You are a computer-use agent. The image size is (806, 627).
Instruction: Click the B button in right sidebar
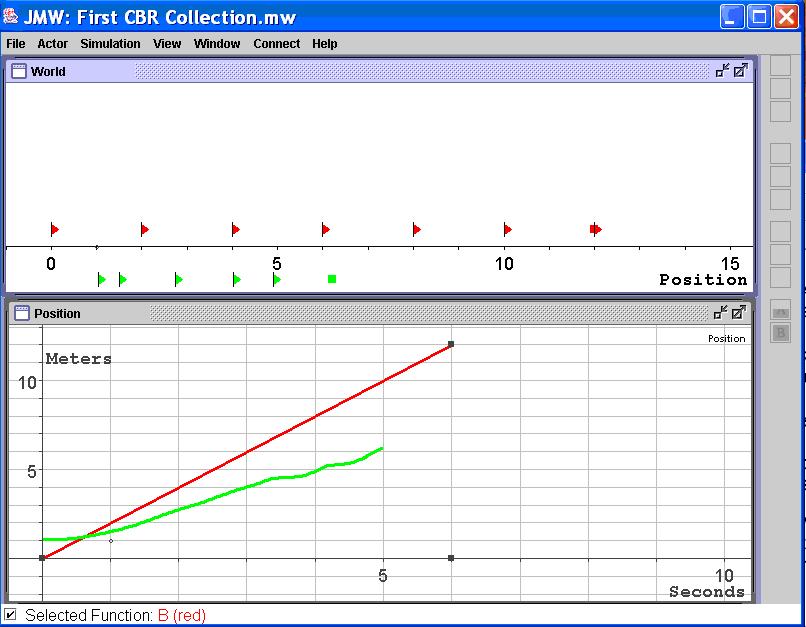[780, 333]
